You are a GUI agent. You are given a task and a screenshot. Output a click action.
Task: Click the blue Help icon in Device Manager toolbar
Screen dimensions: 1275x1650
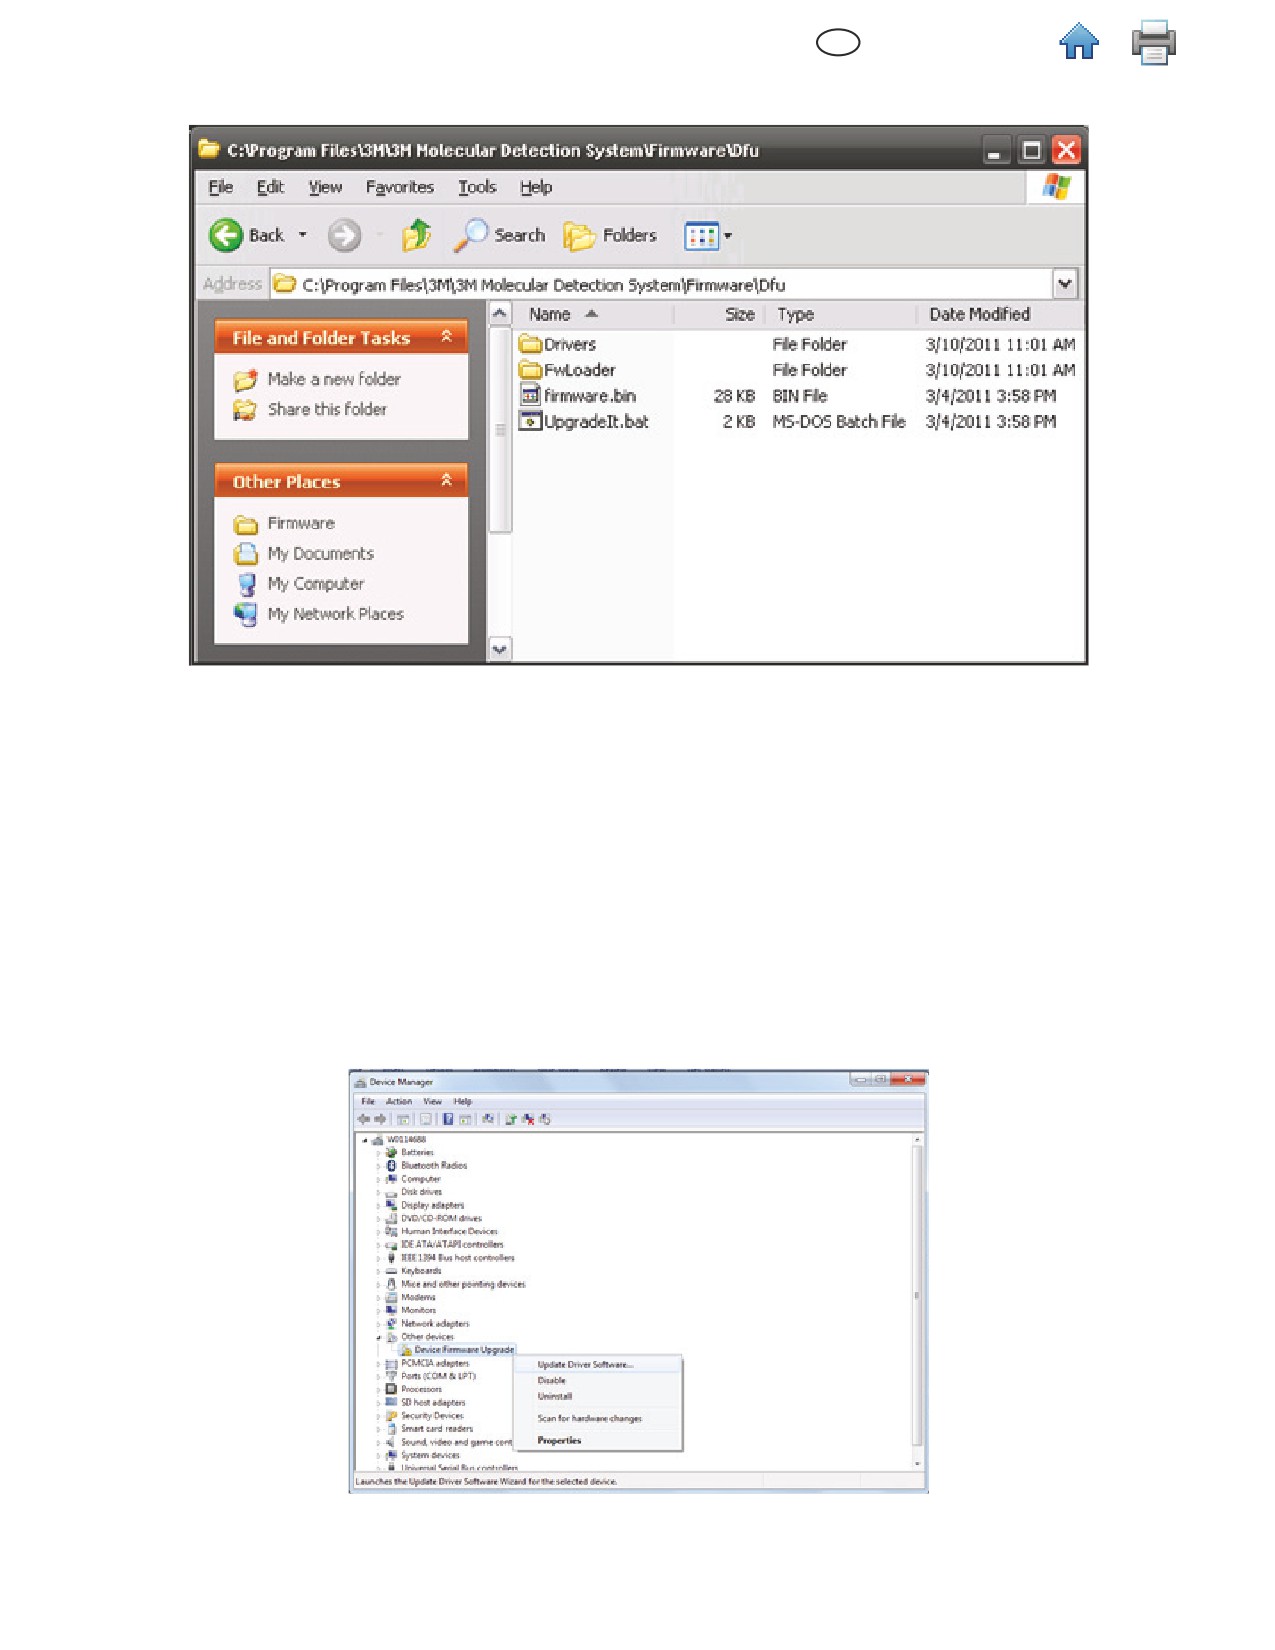(x=448, y=1119)
